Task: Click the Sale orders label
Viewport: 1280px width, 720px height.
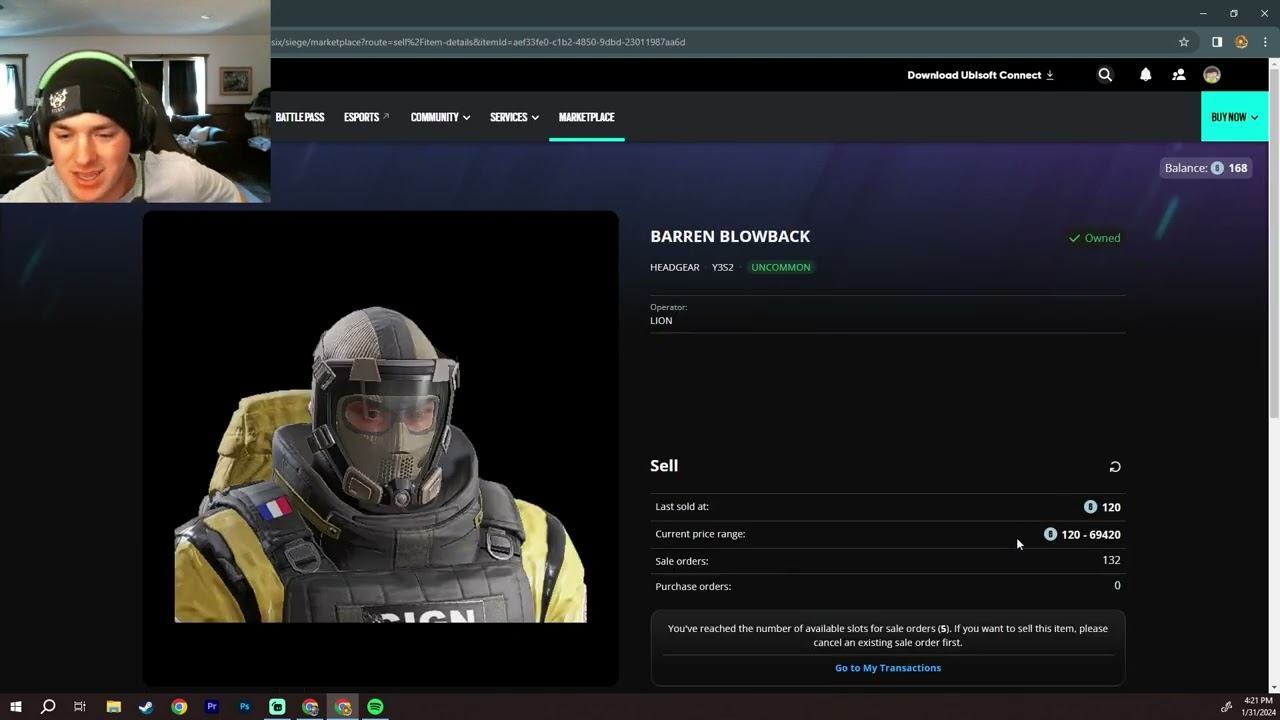Action: 682,561
